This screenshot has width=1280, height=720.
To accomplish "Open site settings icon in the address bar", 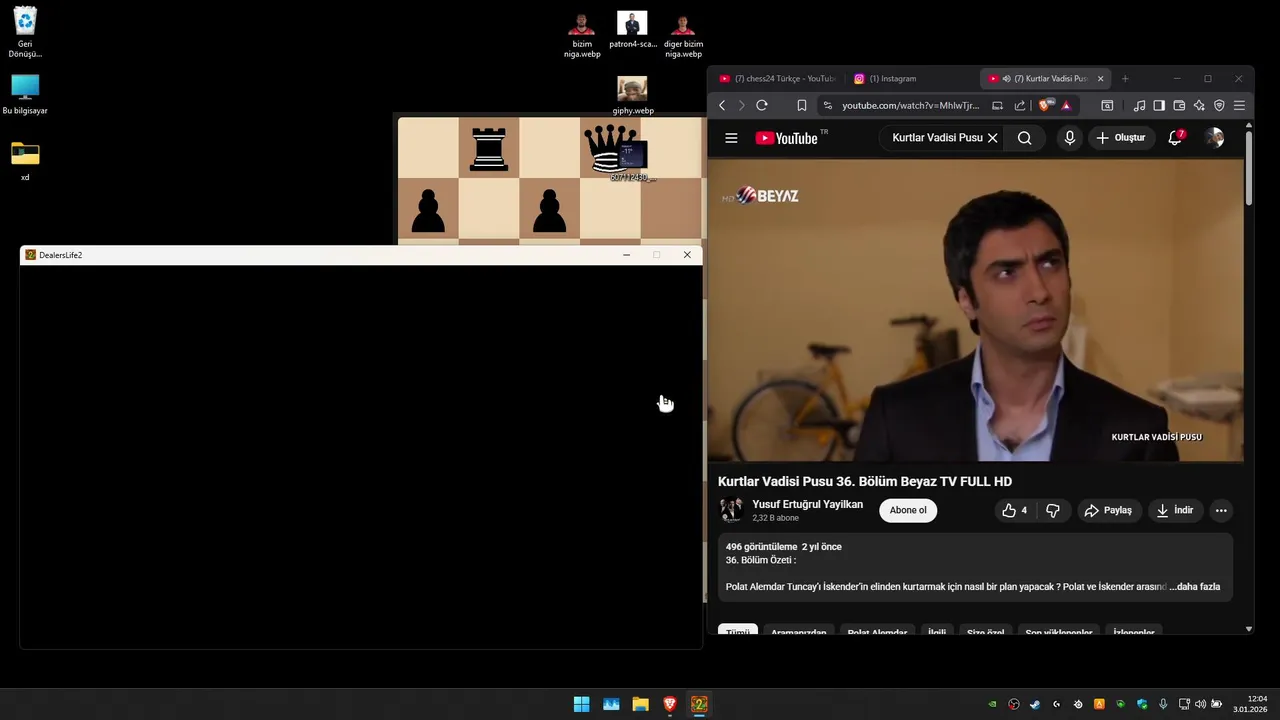I will pos(827,105).
